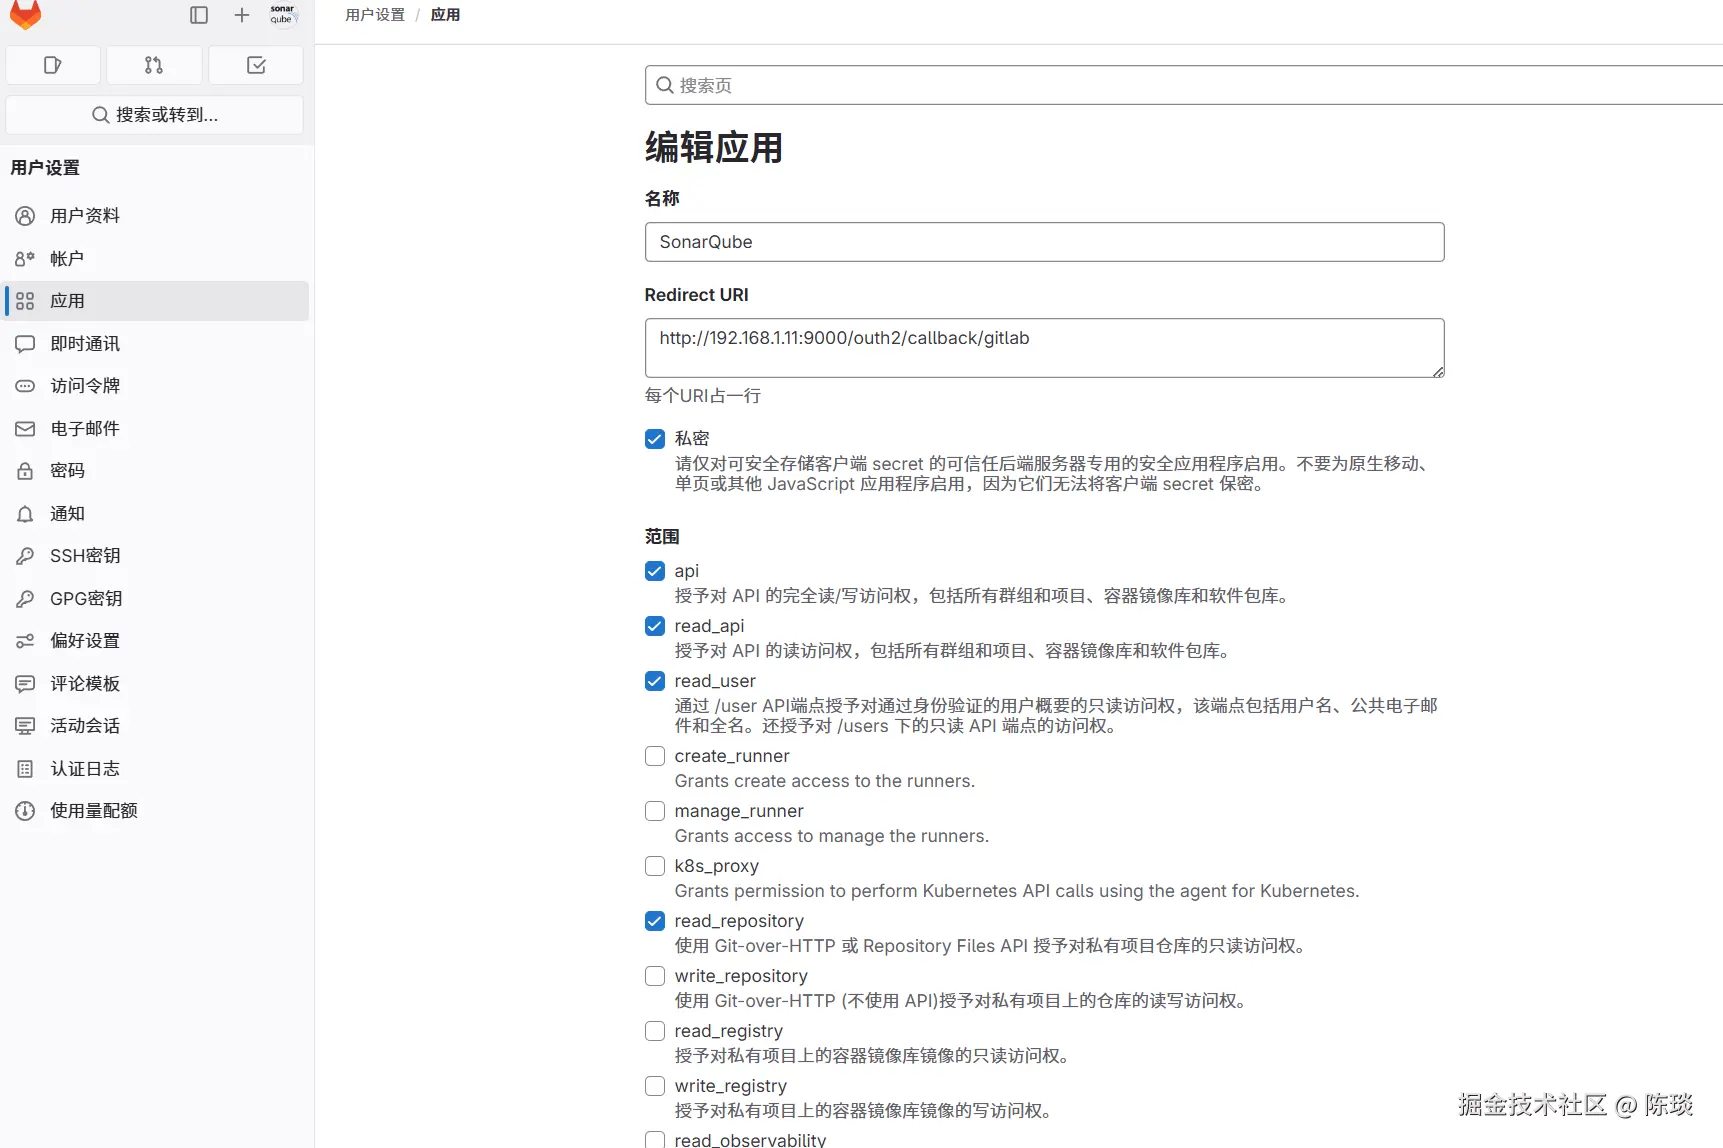Click the bell icon beside 通知
This screenshot has width=1723, height=1148.
click(x=25, y=514)
